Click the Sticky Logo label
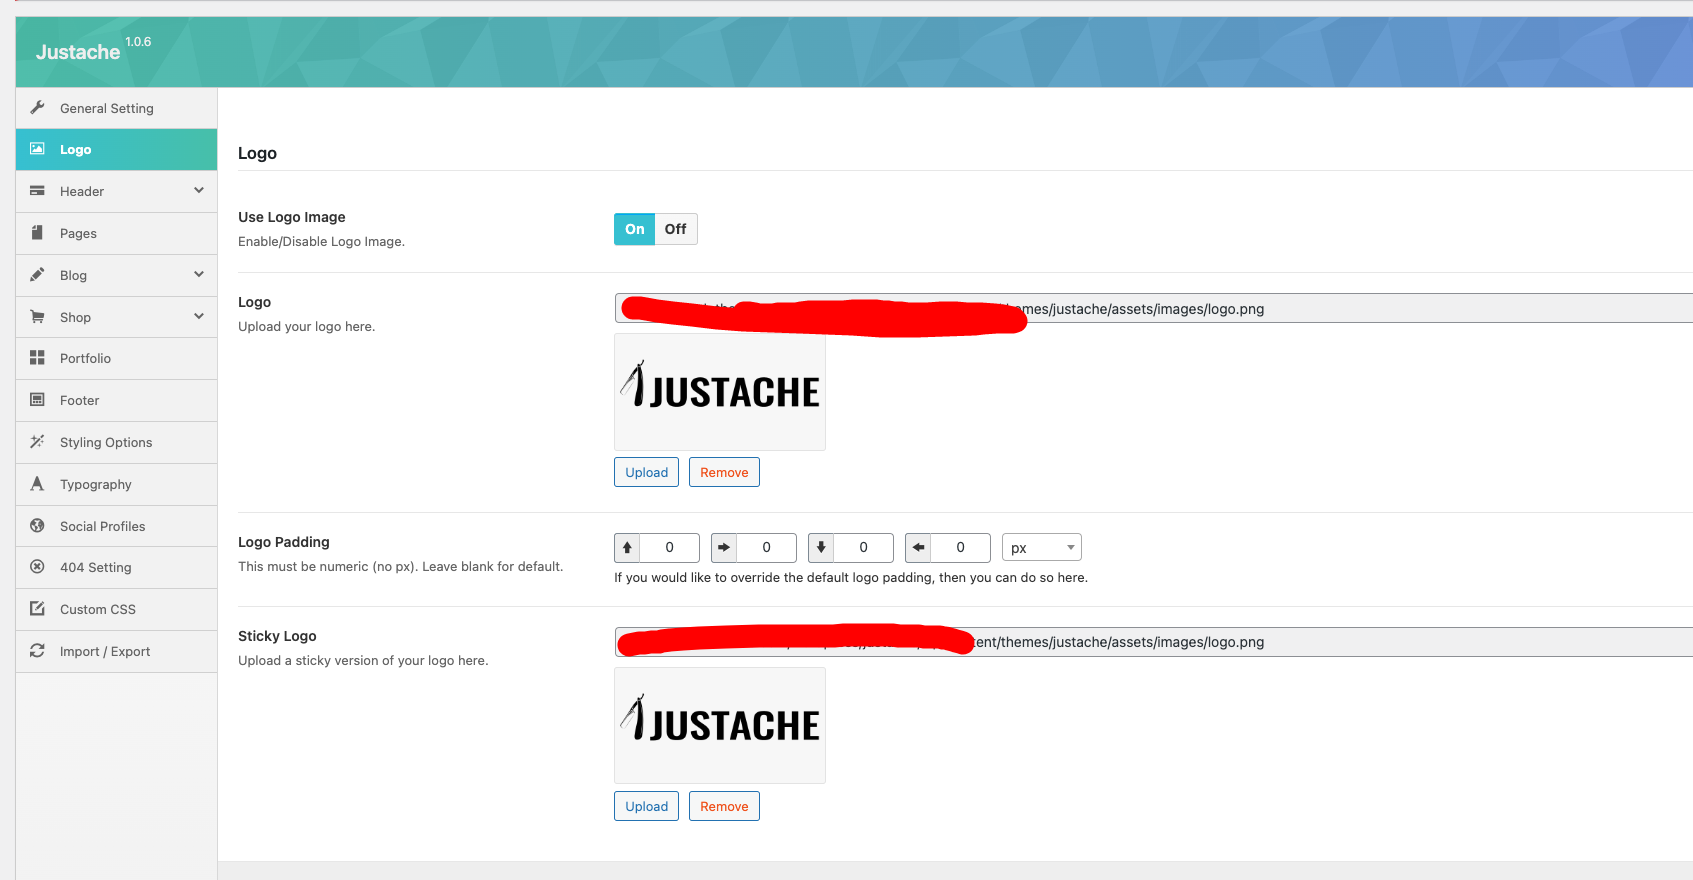The height and width of the screenshot is (880, 1693). click(277, 636)
